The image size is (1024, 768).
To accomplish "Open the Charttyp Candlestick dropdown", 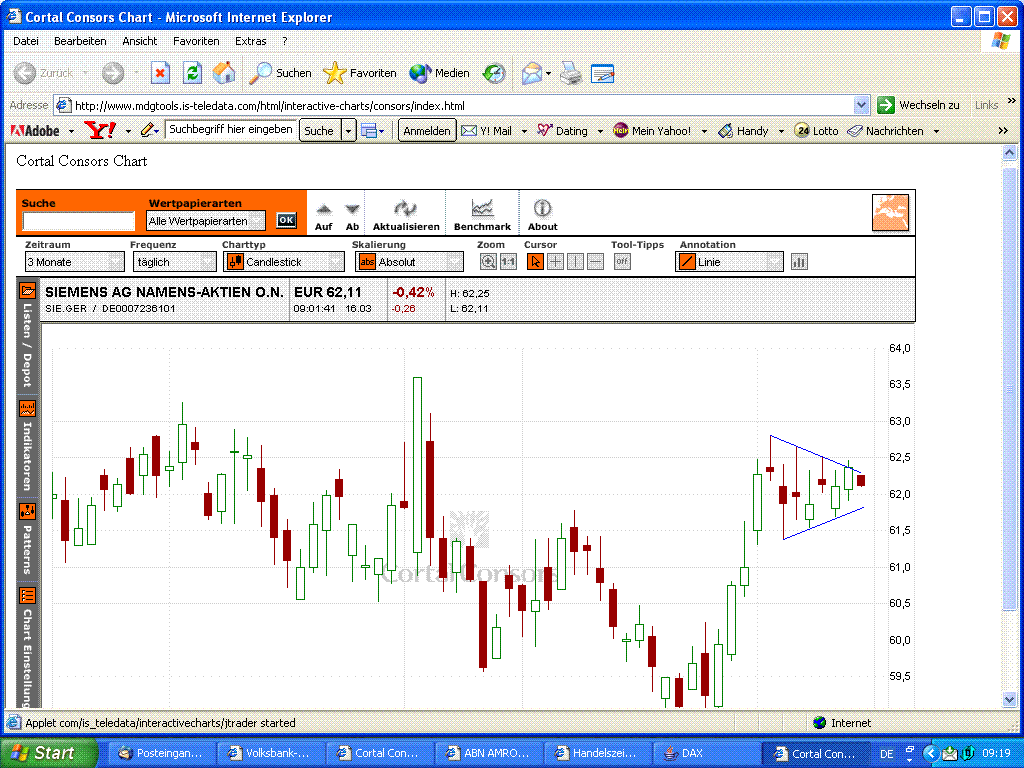I will pos(285,262).
